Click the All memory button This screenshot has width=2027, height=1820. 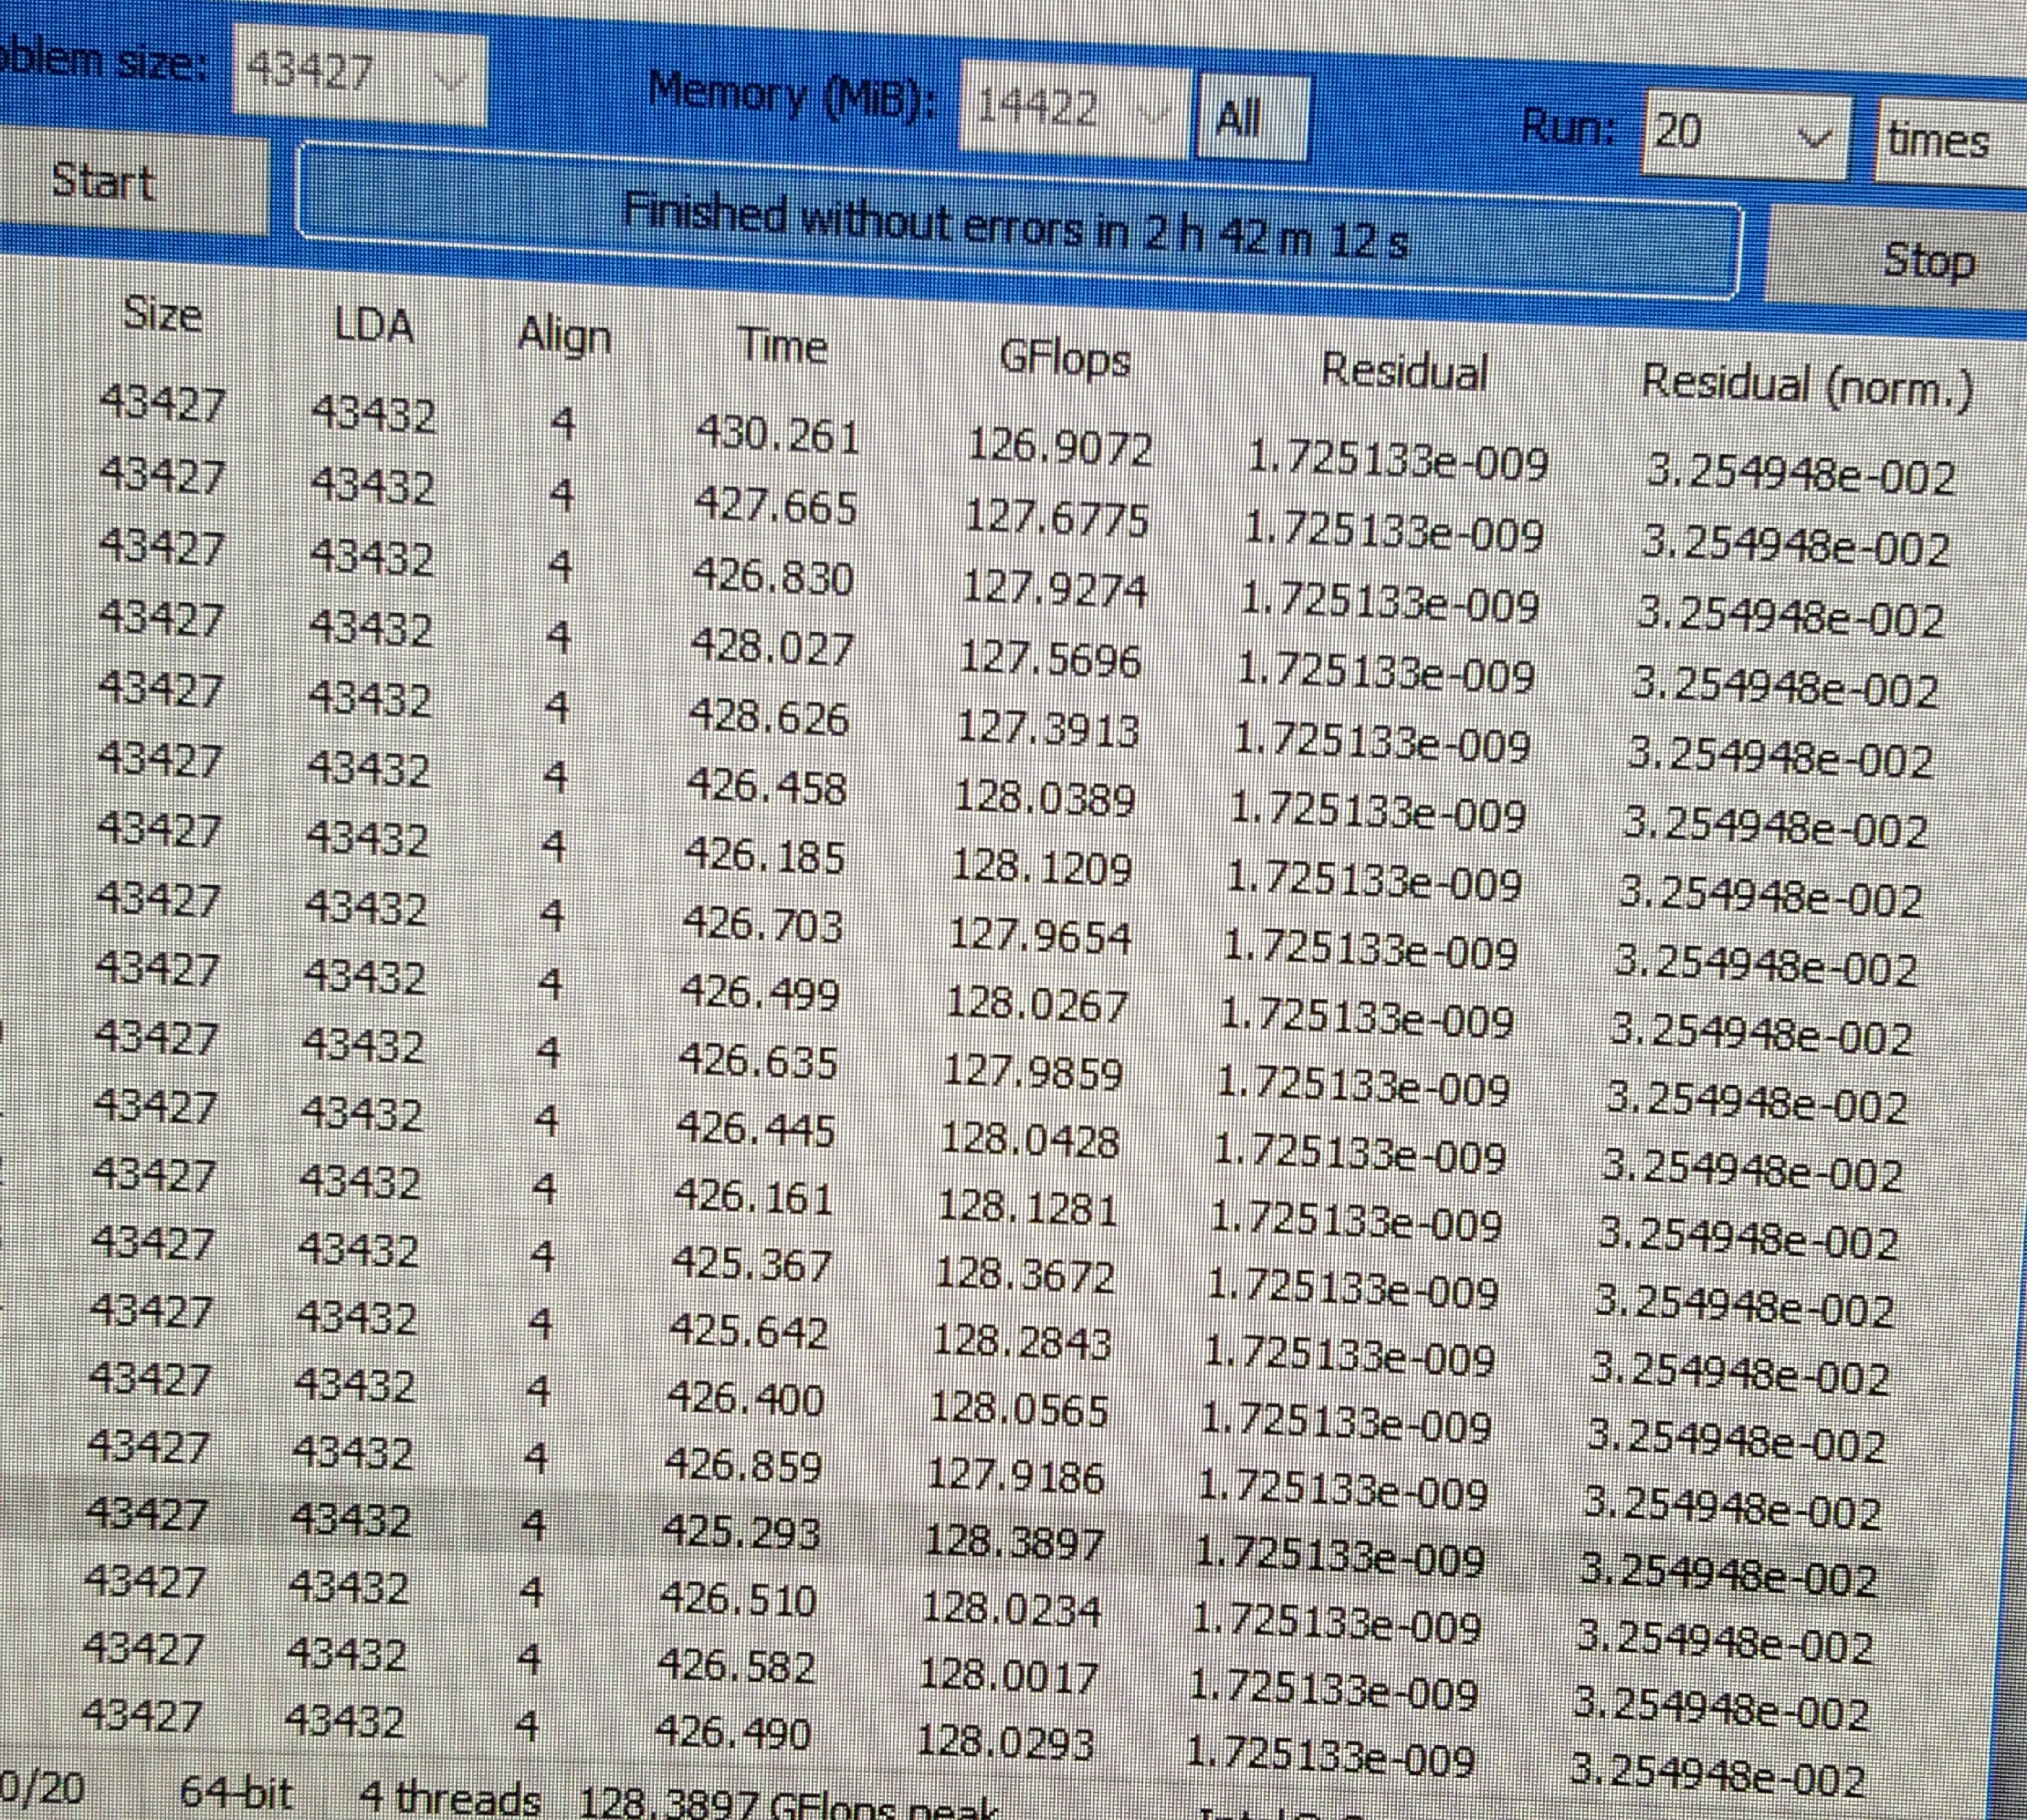click(x=1252, y=119)
